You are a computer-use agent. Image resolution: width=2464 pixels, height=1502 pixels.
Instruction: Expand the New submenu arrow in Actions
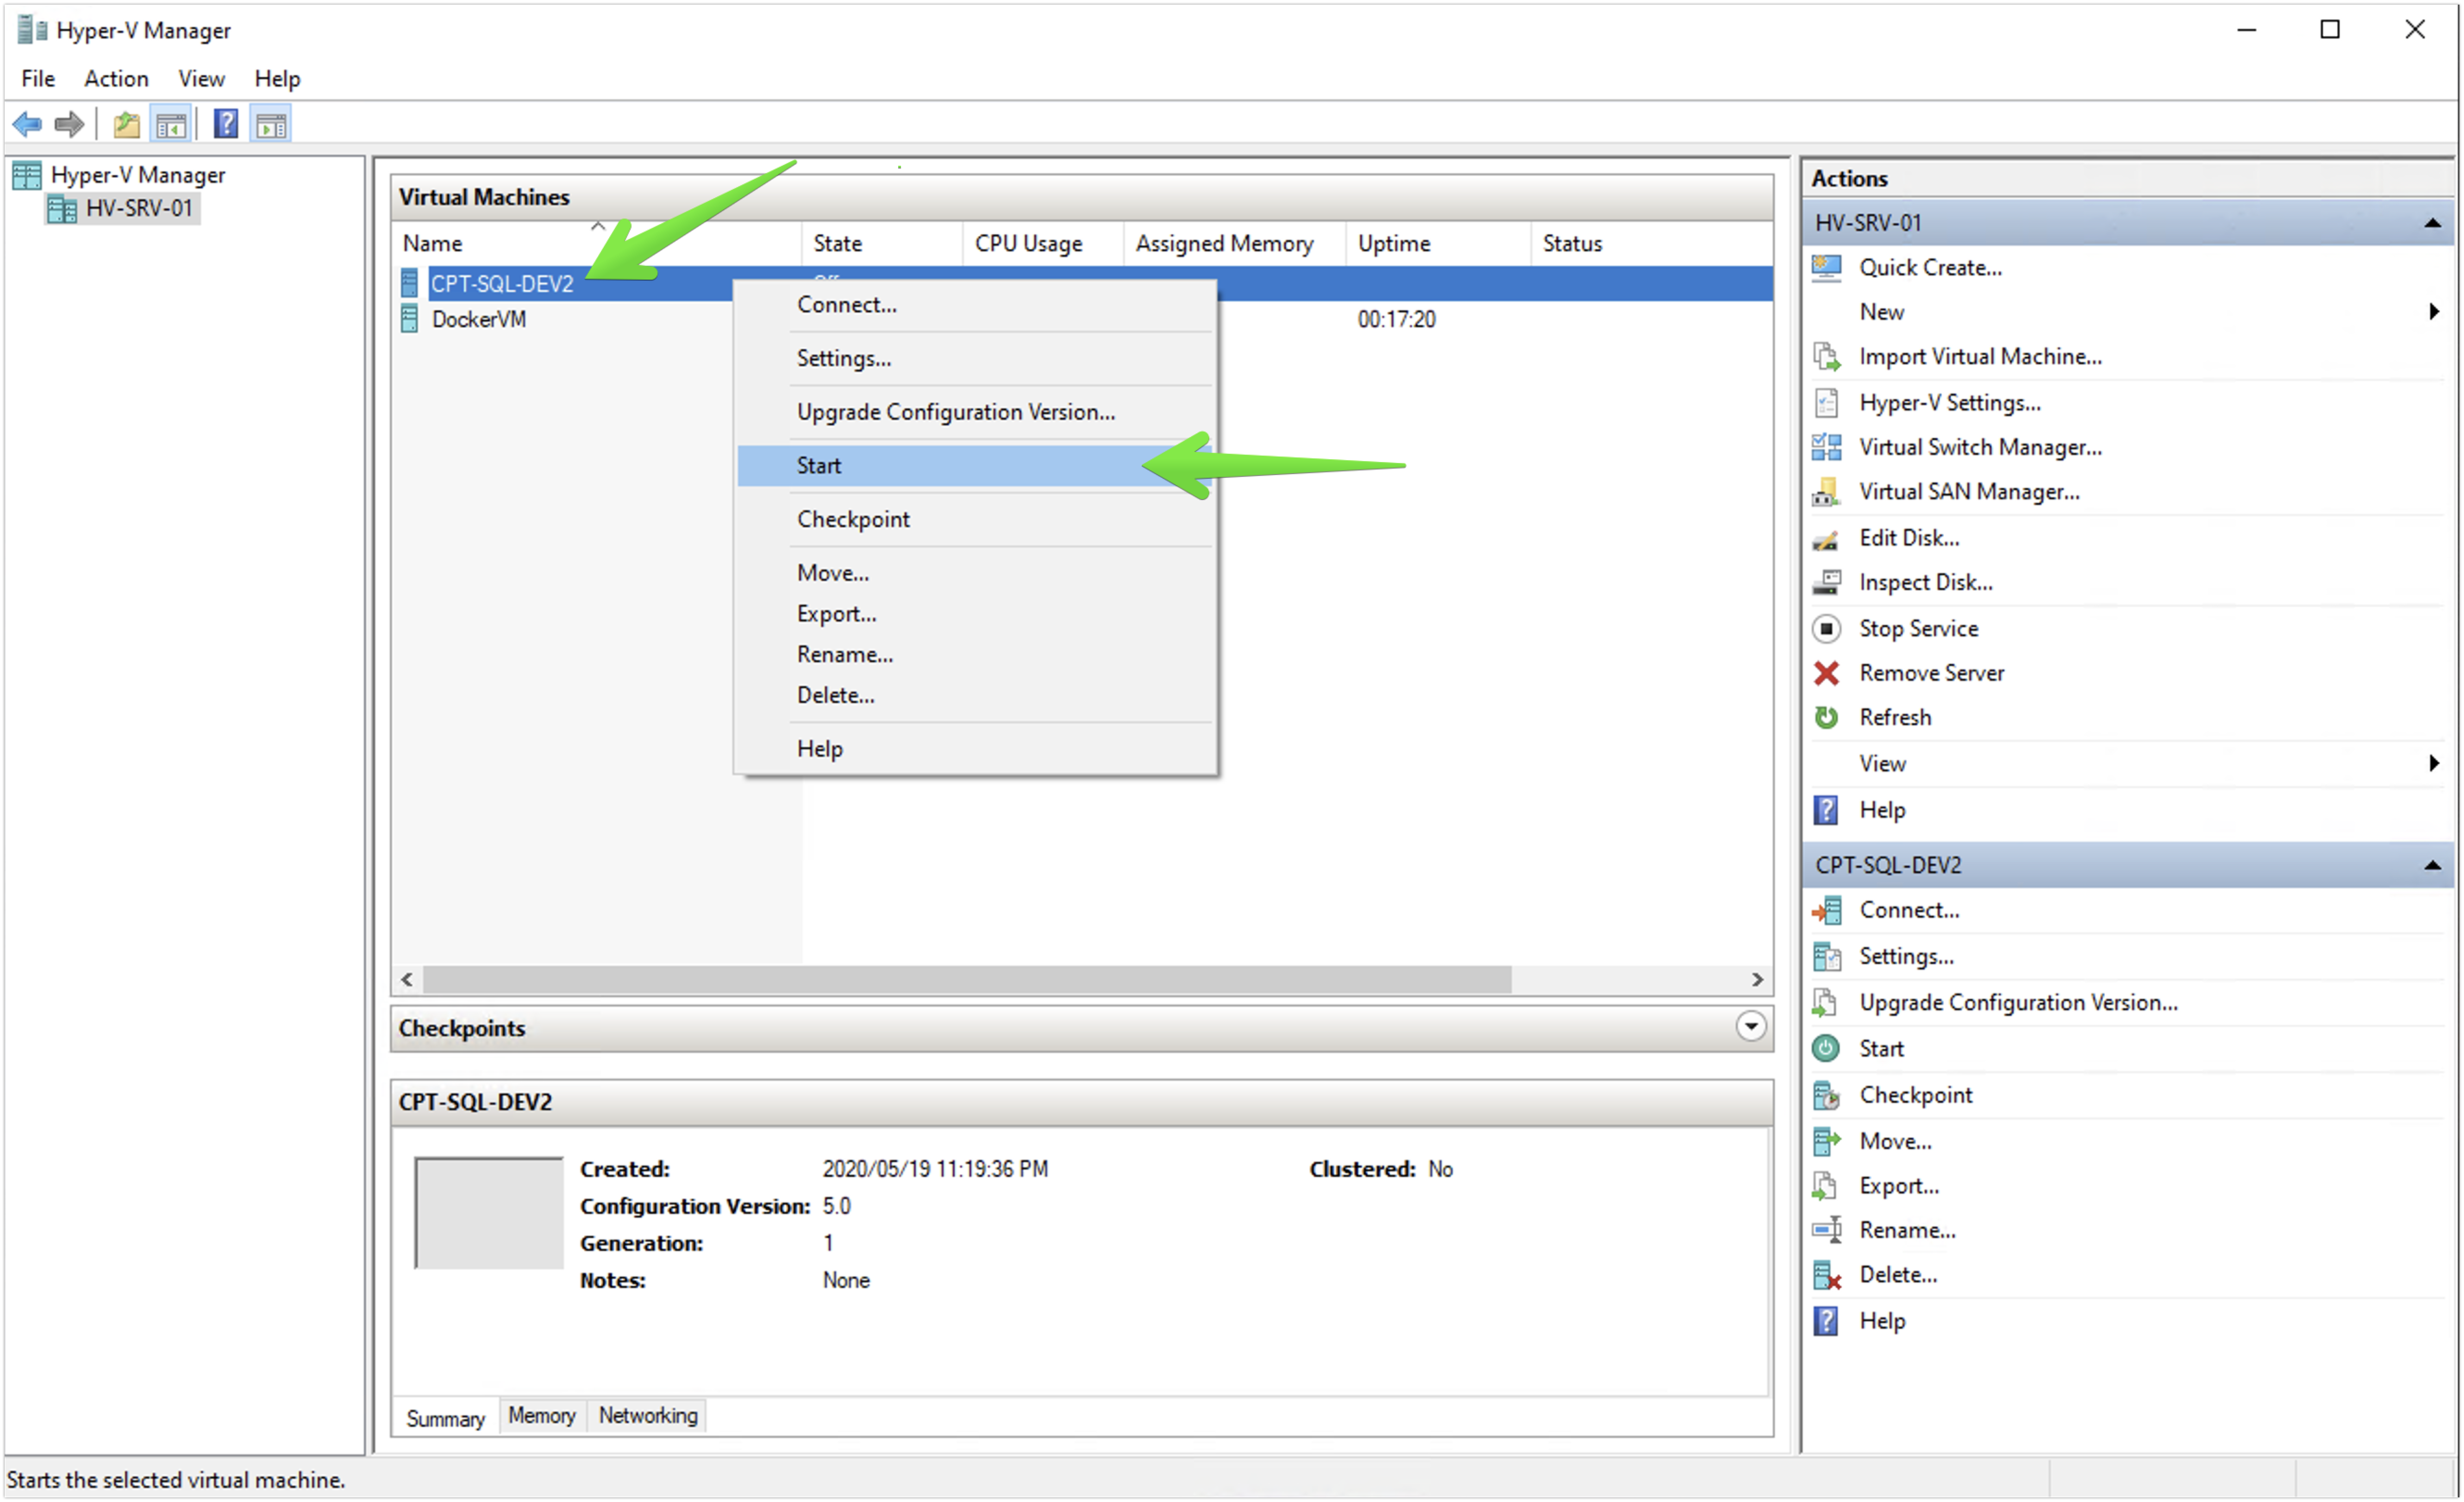(x=2434, y=312)
